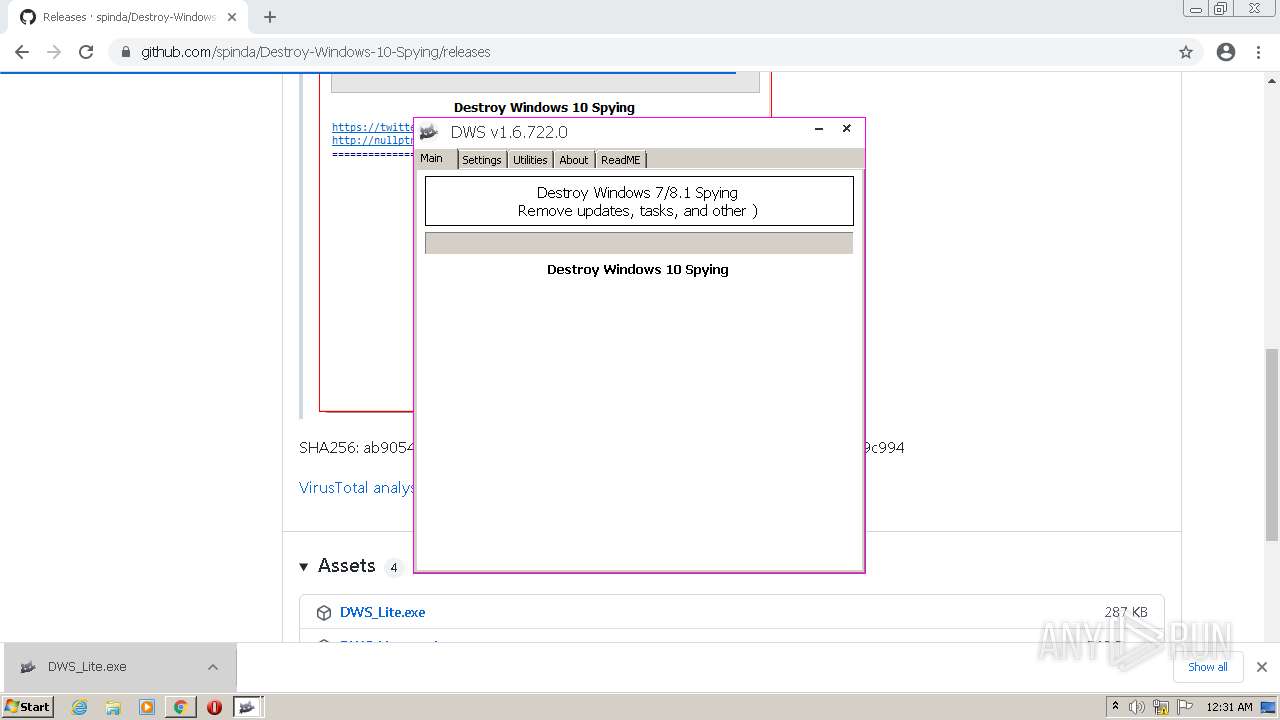Image resolution: width=1280 pixels, height=720 pixels.
Task: Open Chrome from the taskbar
Action: coord(180,707)
